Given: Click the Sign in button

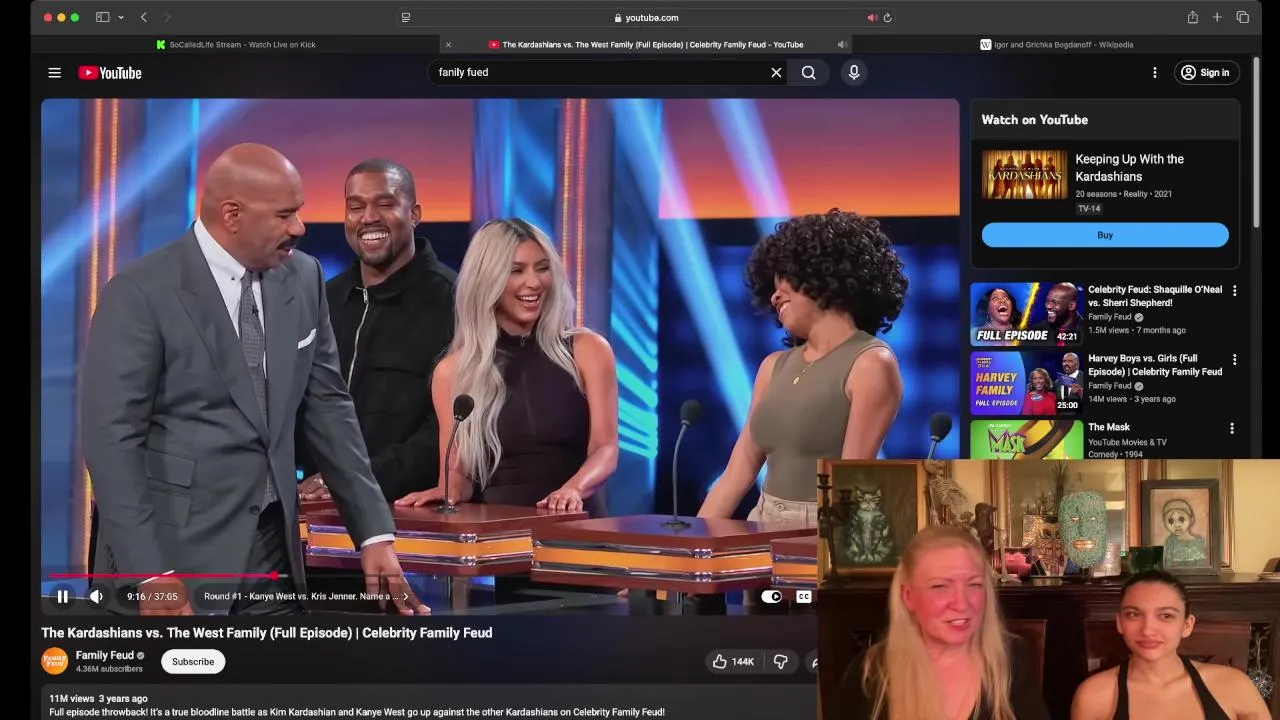Looking at the screenshot, I should pyautogui.click(x=1206, y=72).
